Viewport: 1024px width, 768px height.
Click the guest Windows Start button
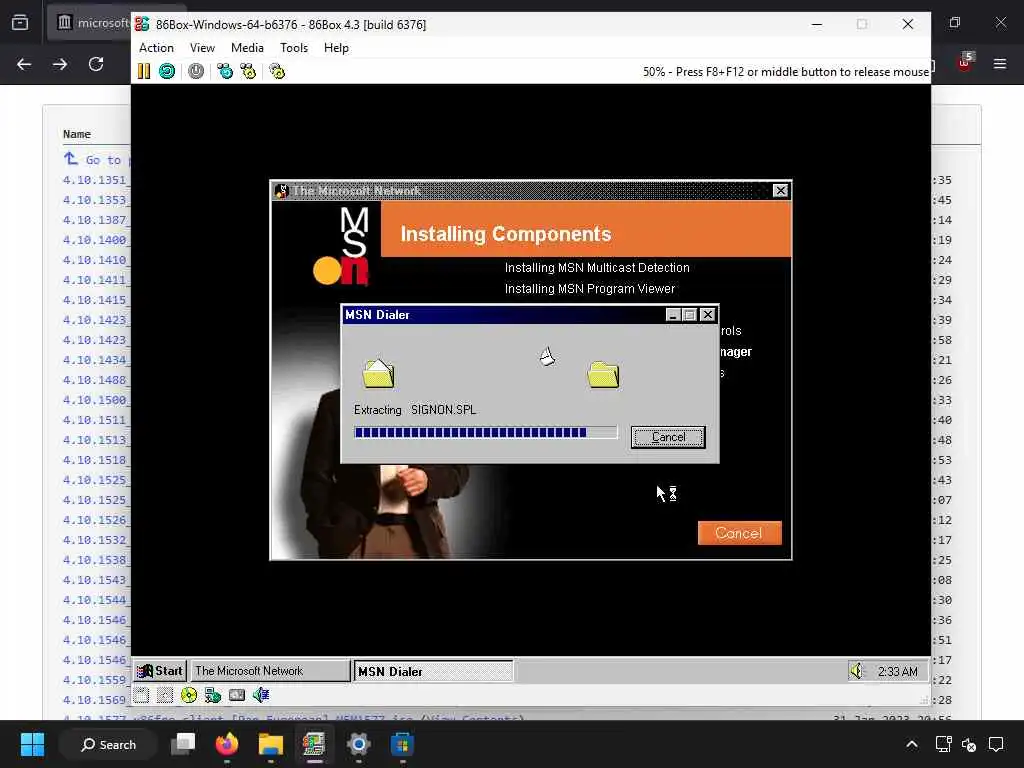pyautogui.click(x=161, y=671)
